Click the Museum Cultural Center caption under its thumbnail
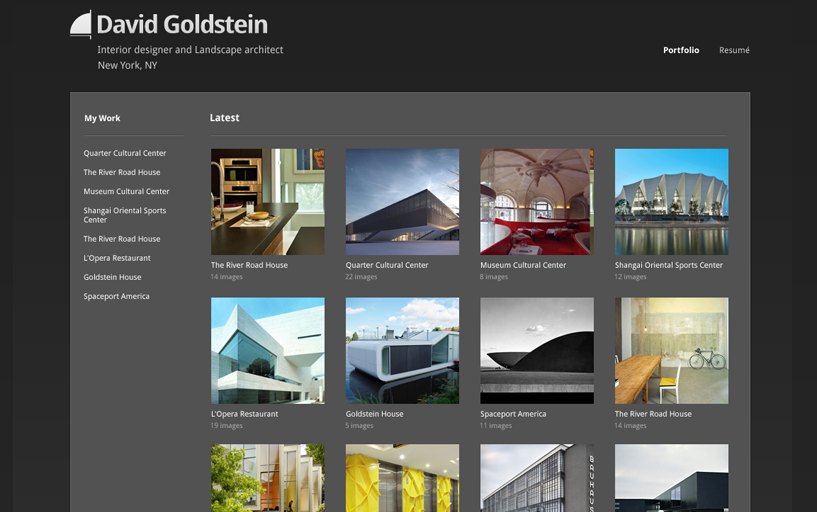 [523, 265]
